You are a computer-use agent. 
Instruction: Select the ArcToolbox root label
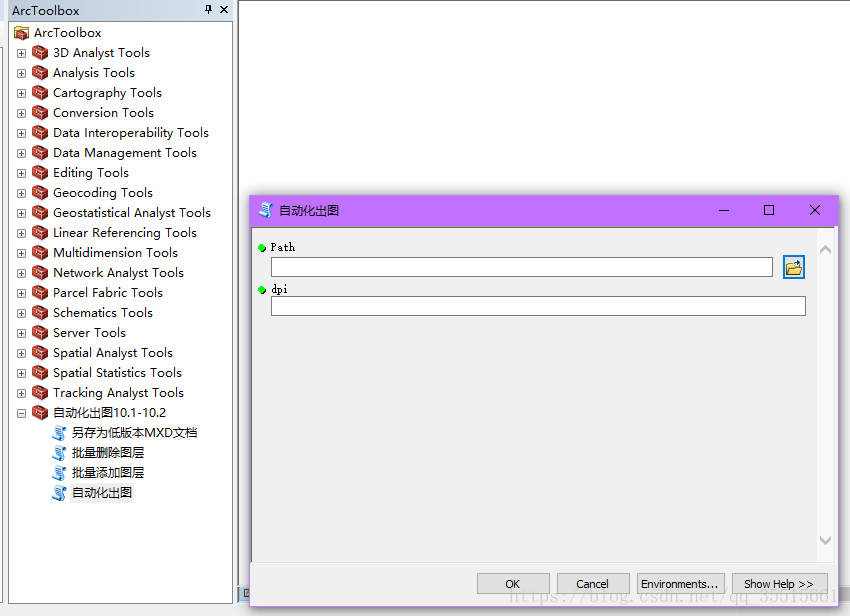[67, 33]
